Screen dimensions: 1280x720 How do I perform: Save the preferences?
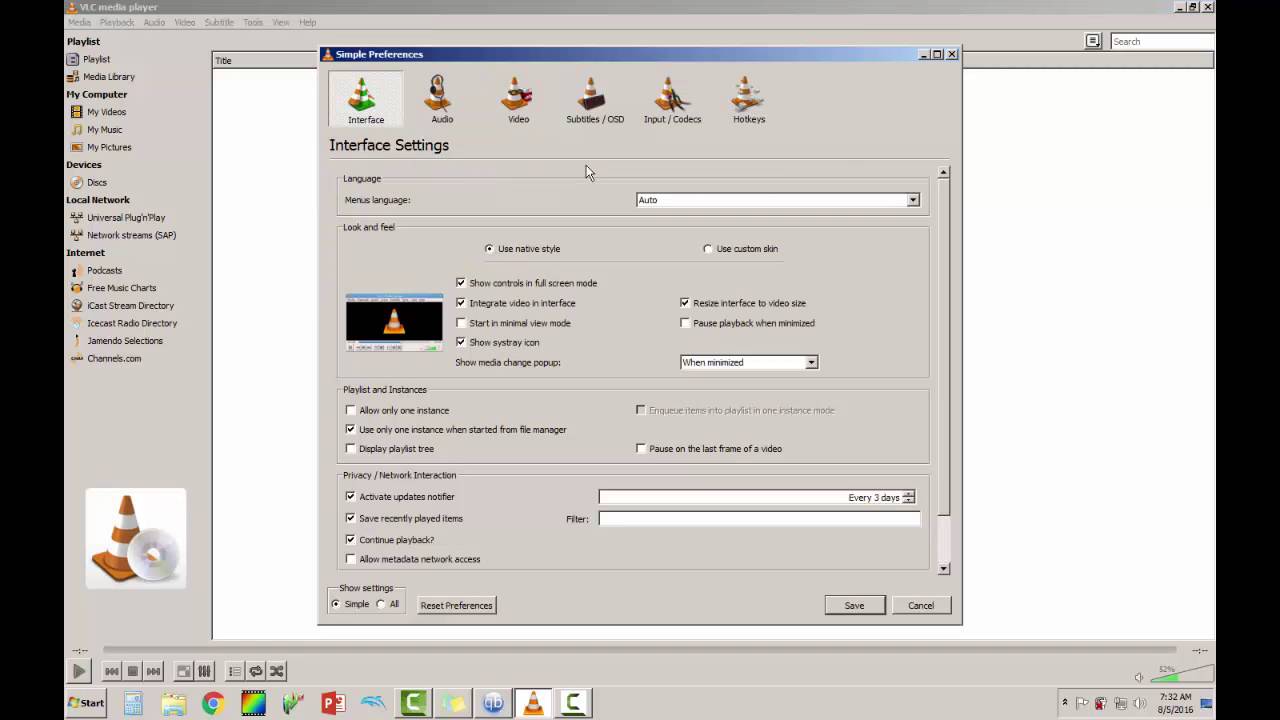click(x=854, y=605)
